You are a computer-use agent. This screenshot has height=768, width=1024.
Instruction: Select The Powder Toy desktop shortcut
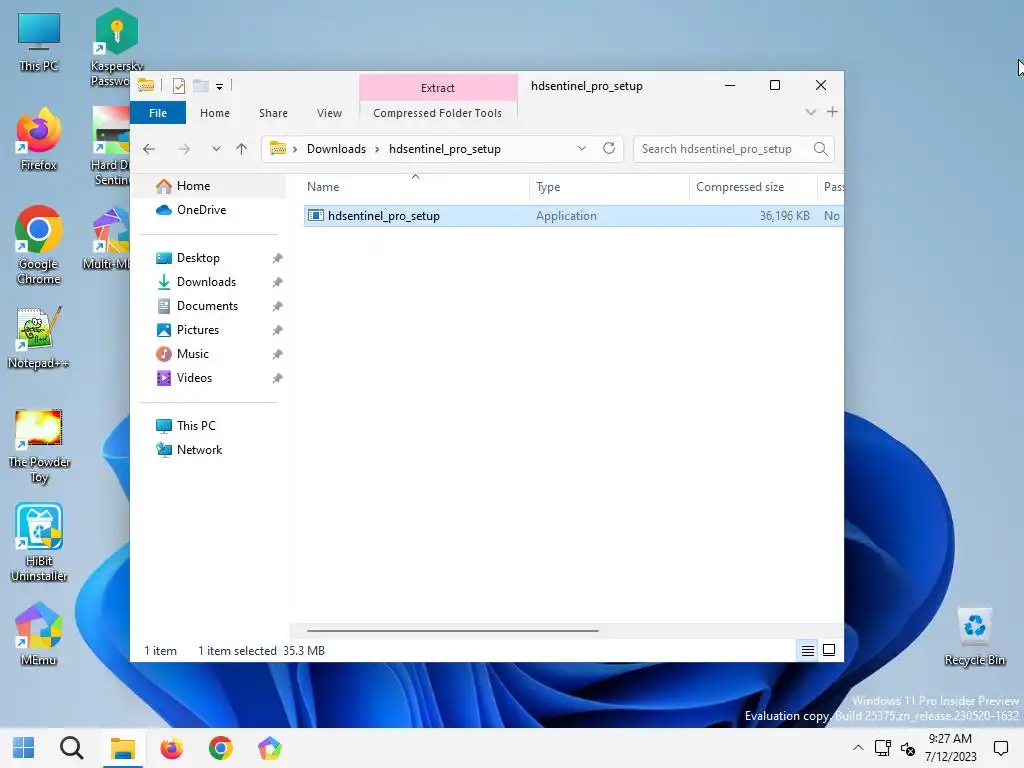39,445
